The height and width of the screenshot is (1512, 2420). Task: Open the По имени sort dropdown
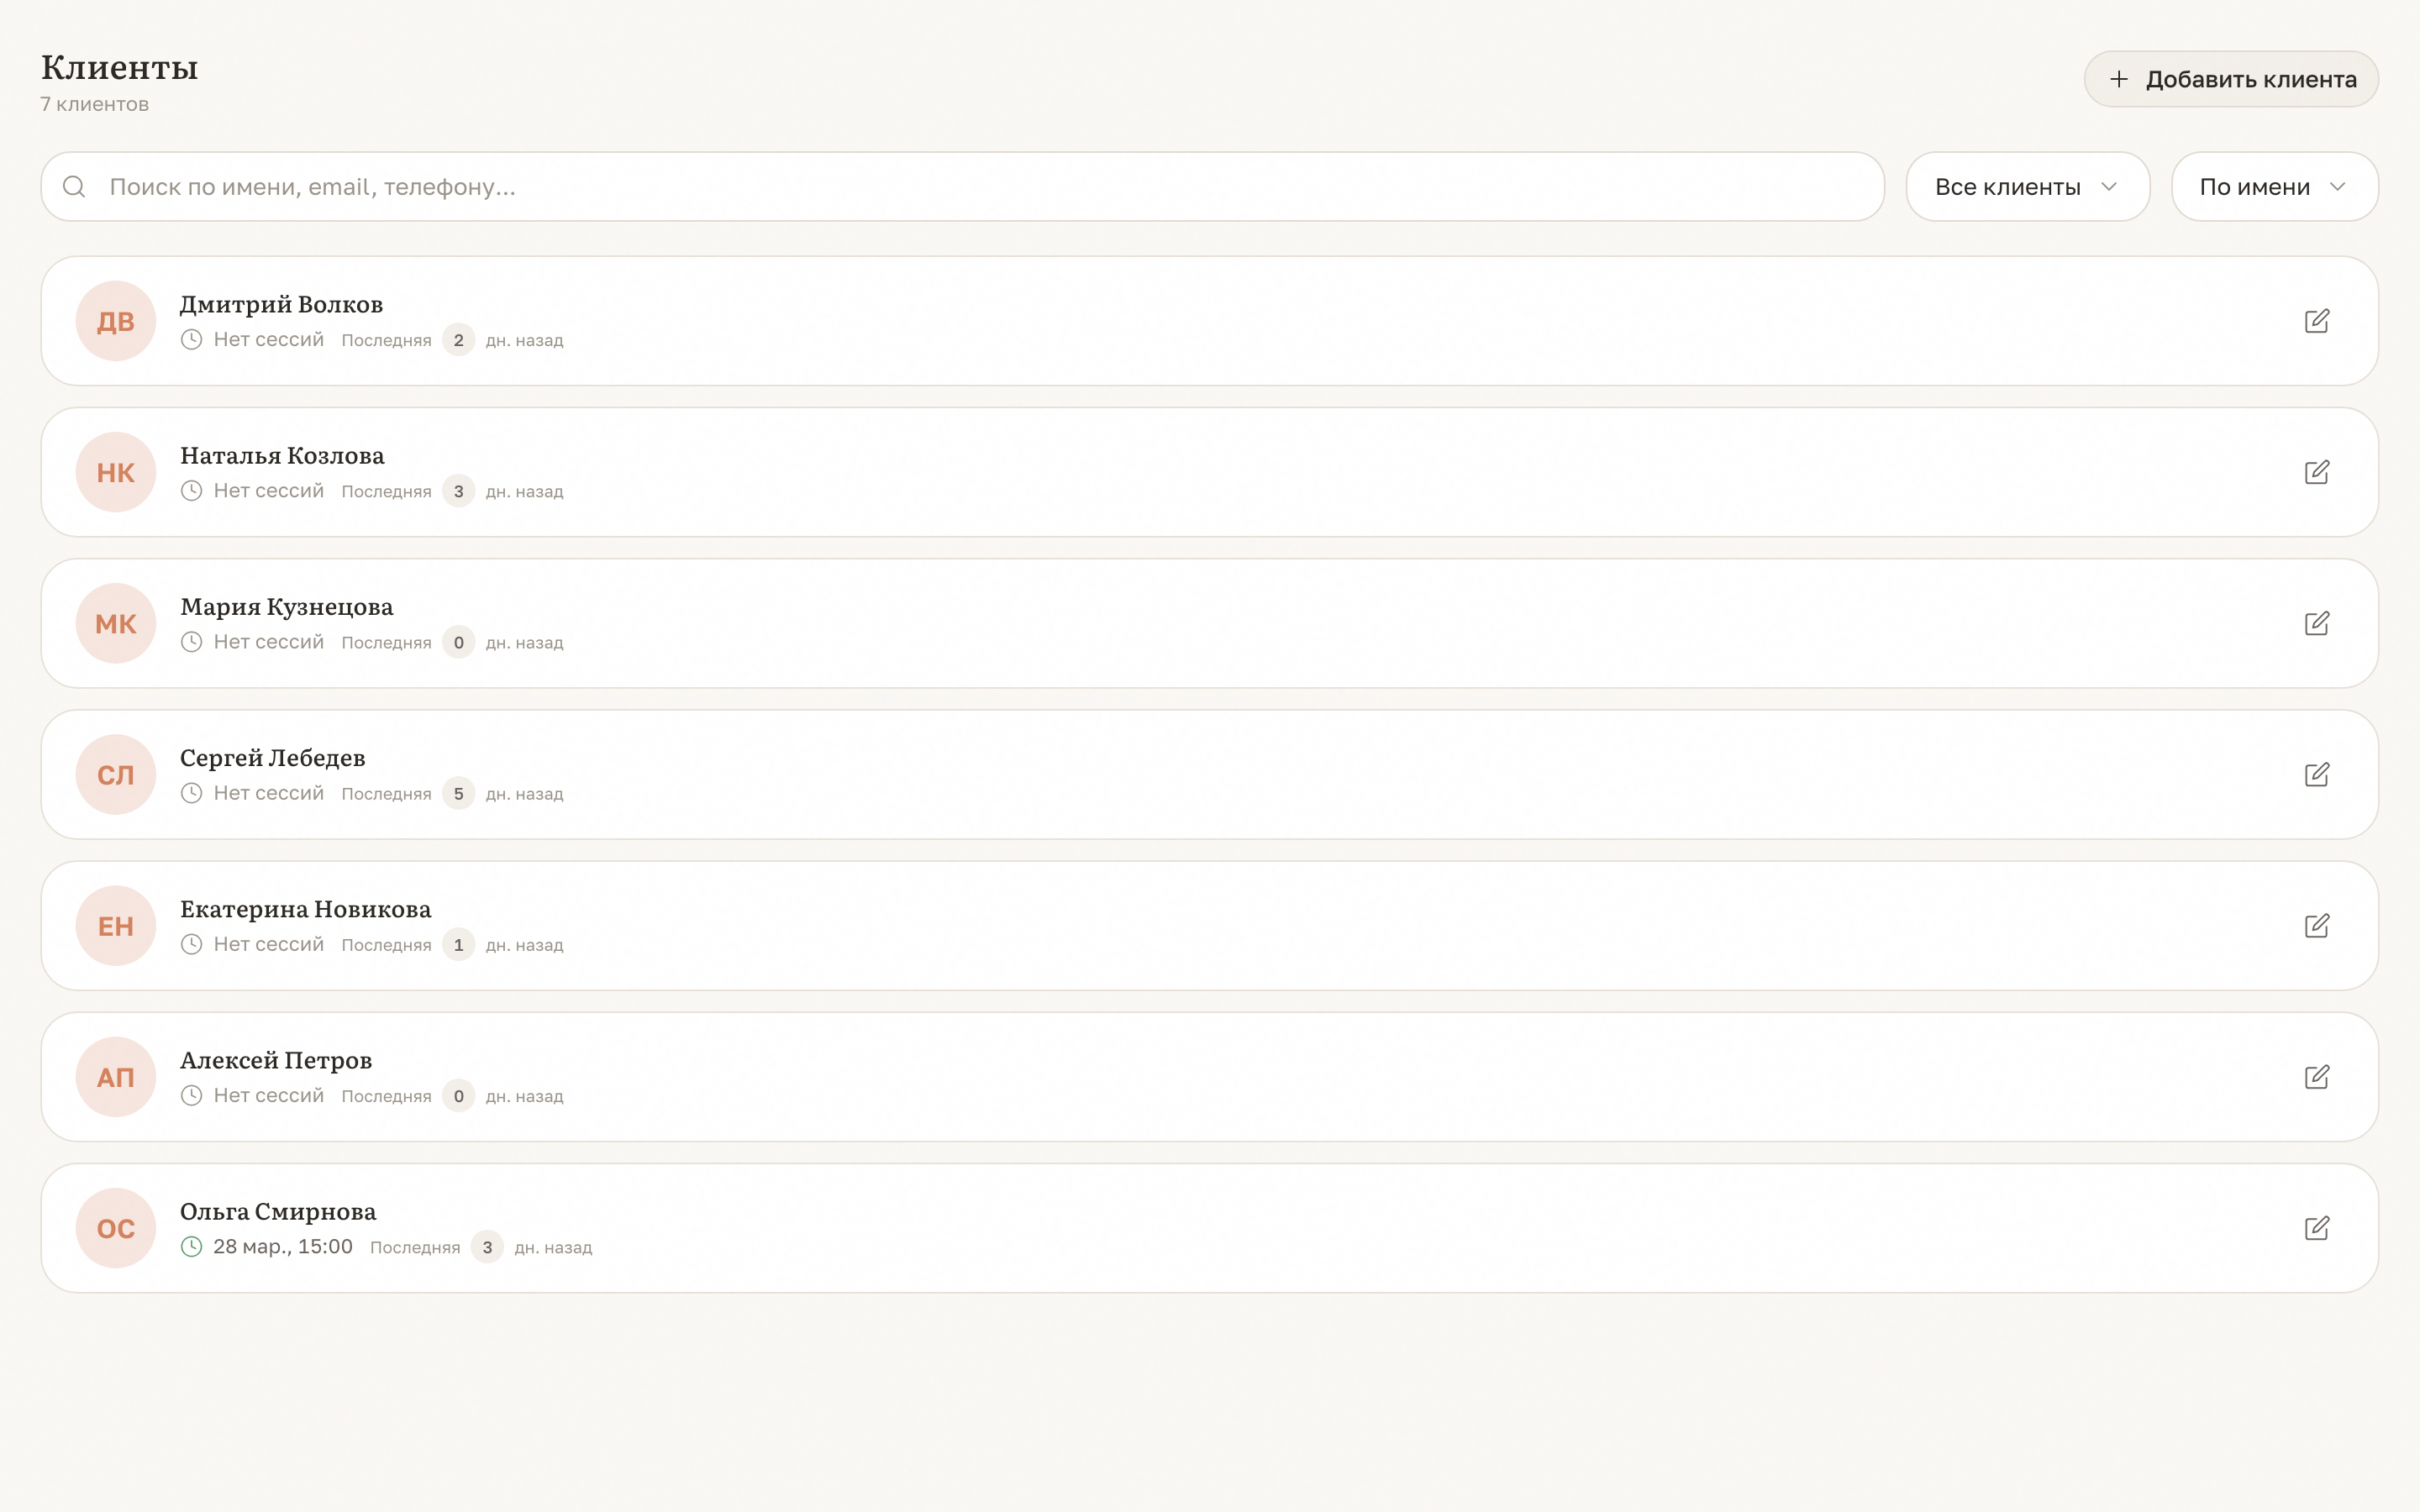click(x=2274, y=187)
